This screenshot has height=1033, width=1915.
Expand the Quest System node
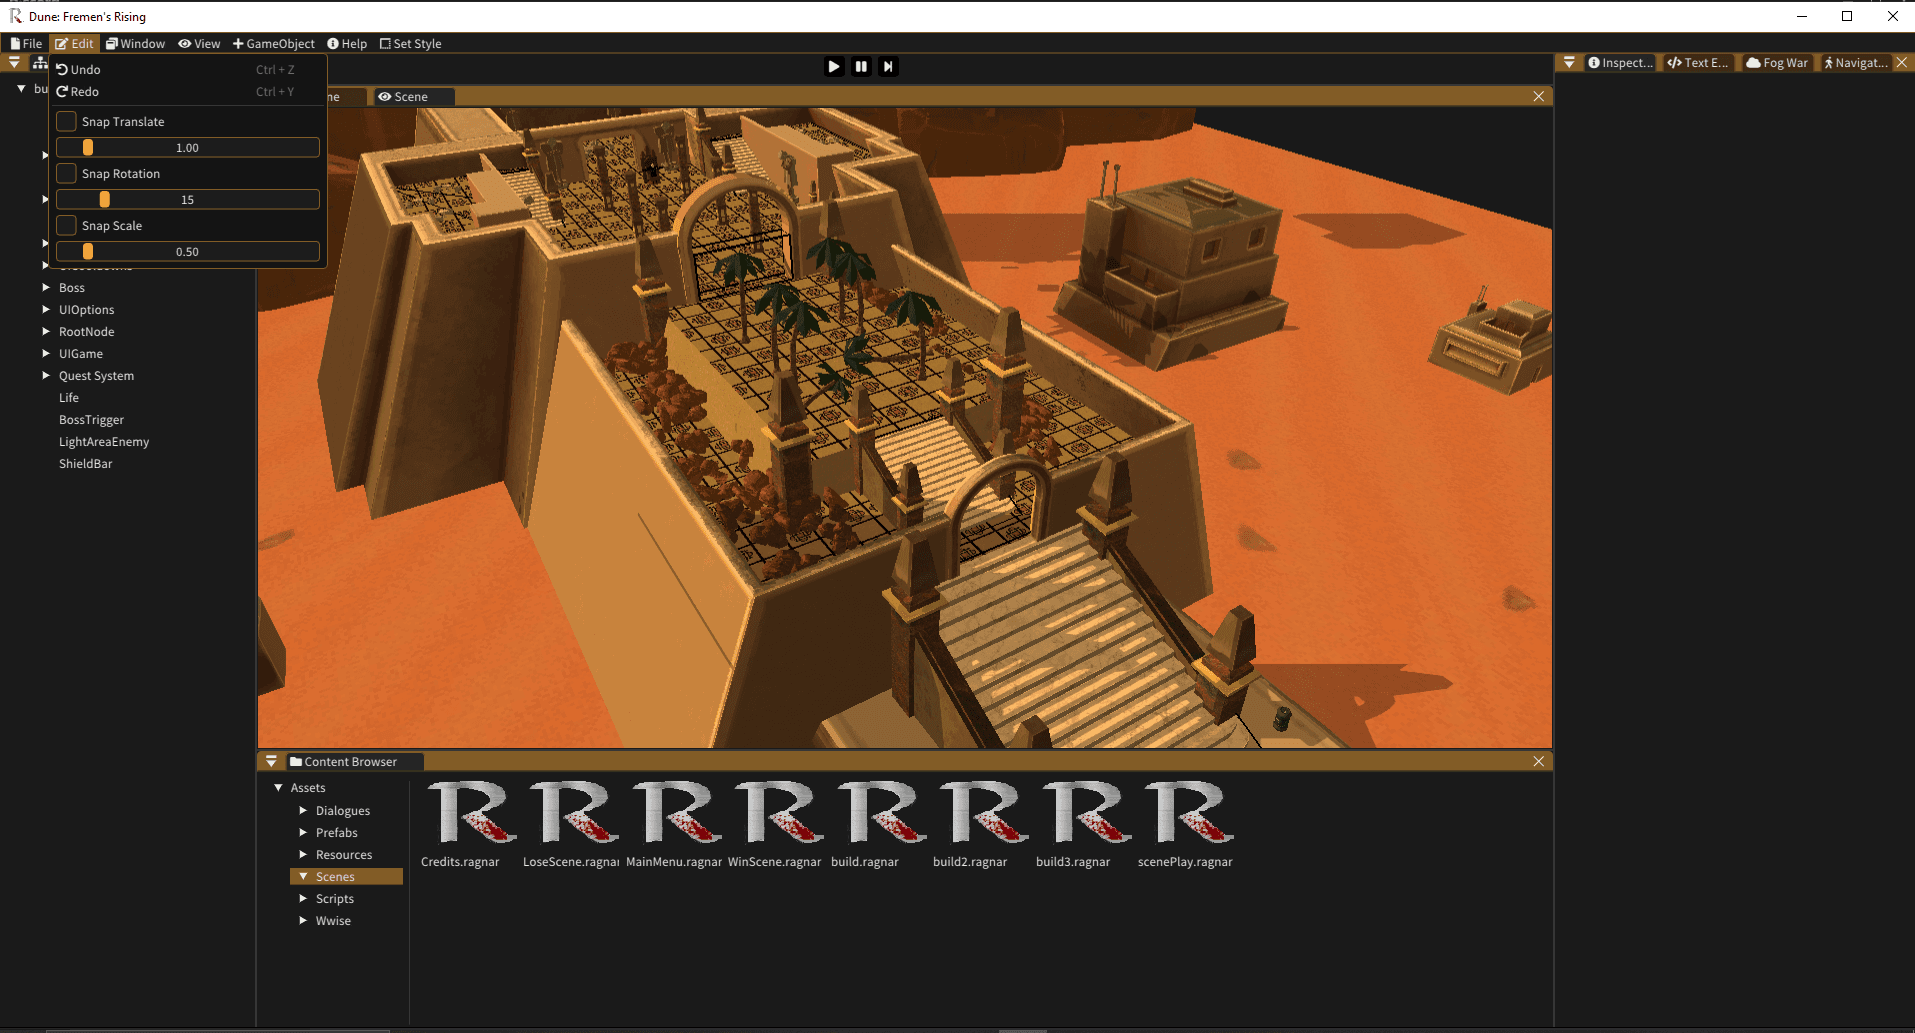(x=46, y=375)
